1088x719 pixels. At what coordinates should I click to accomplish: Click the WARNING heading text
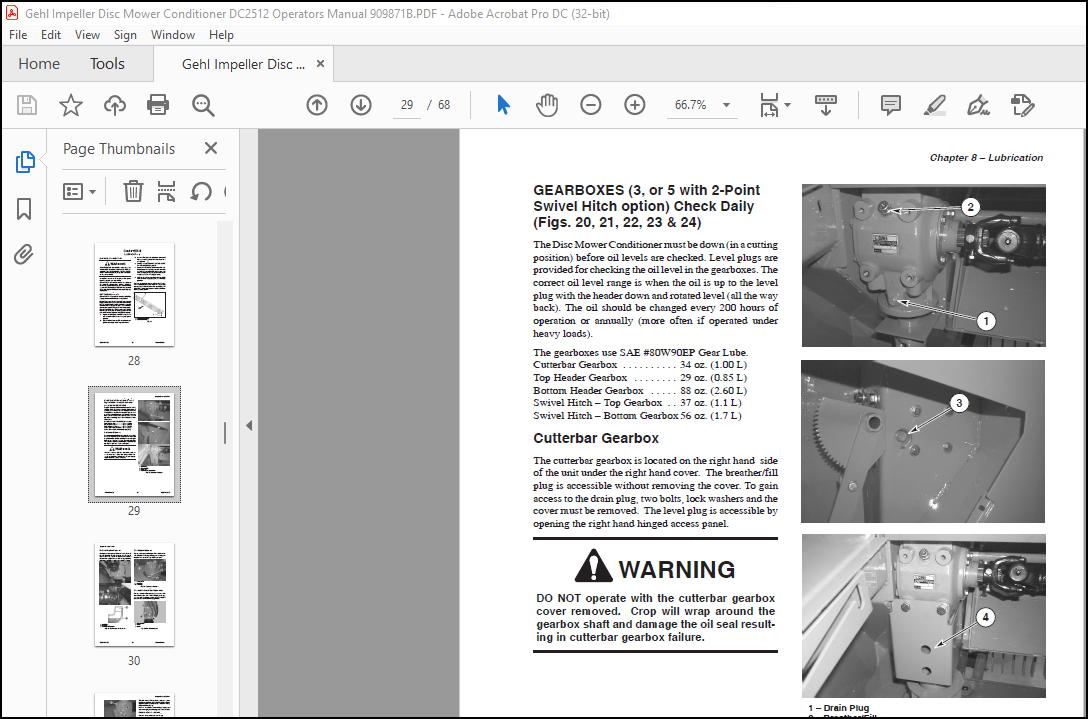[677, 569]
